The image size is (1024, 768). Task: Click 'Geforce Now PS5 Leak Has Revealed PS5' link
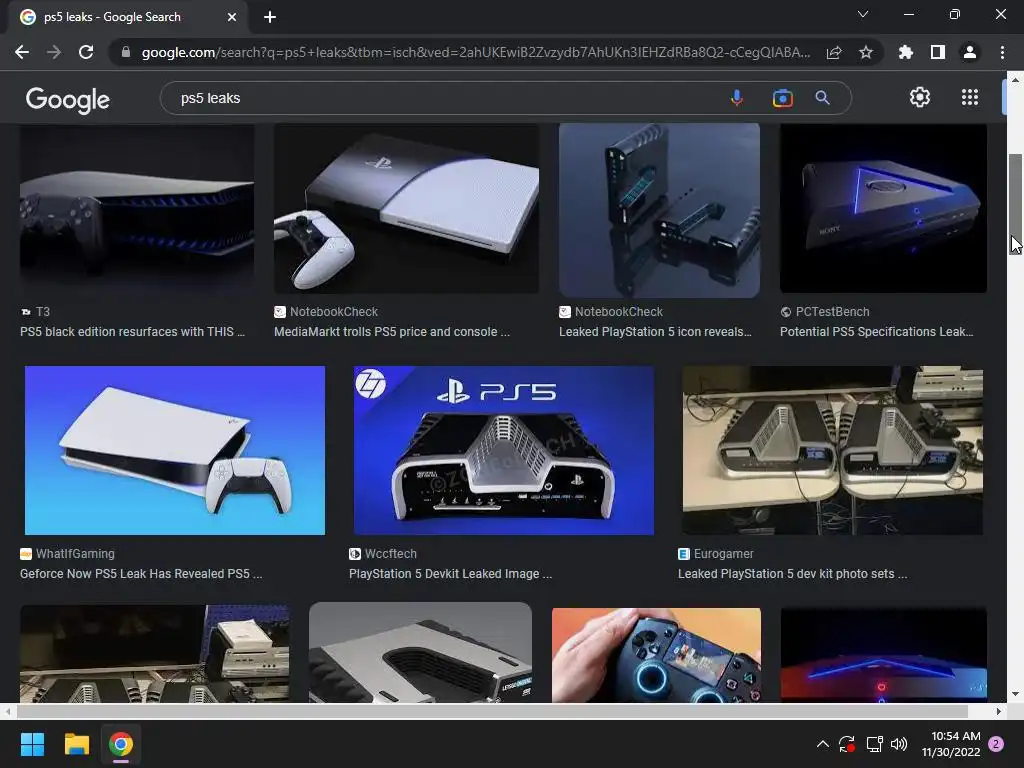(141, 573)
